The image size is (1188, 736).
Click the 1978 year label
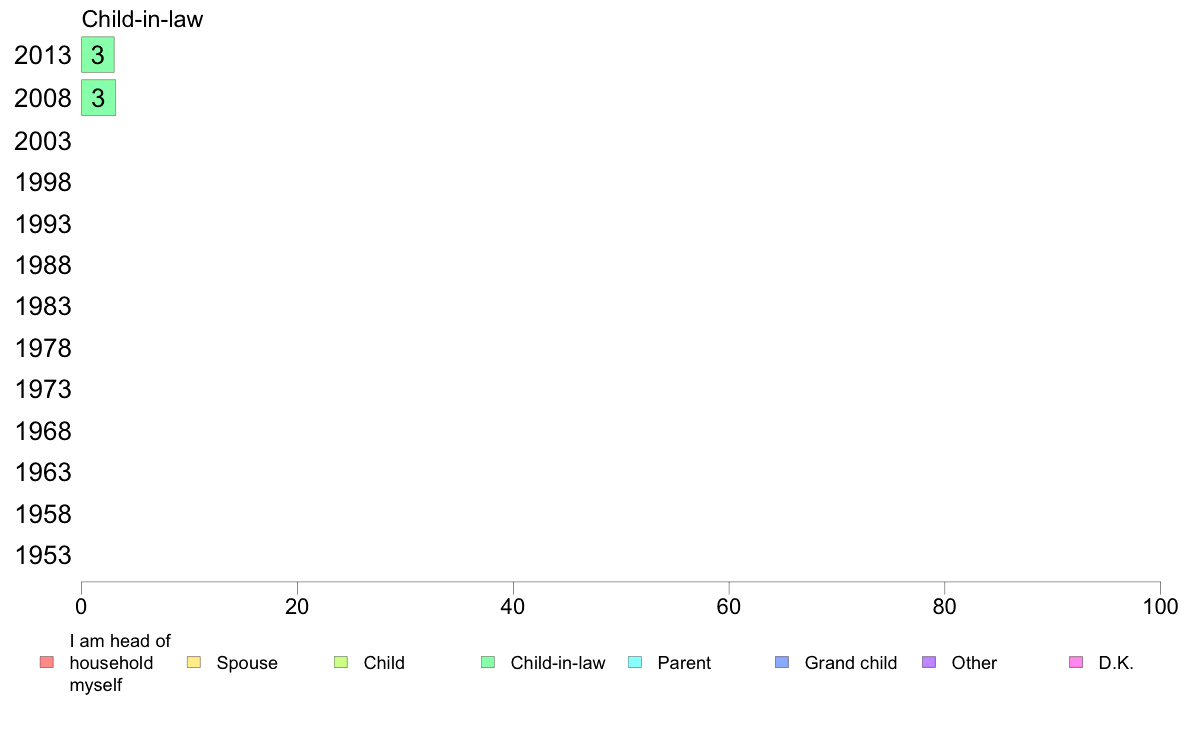(x=43, y=349)
